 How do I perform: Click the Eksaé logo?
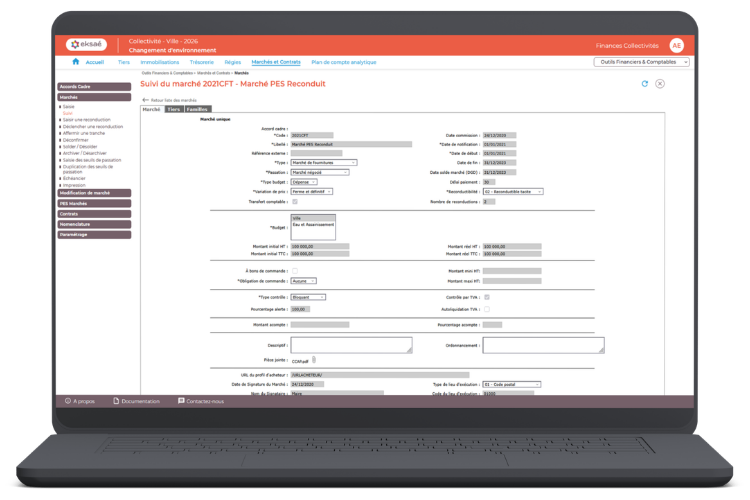point(87,45)
